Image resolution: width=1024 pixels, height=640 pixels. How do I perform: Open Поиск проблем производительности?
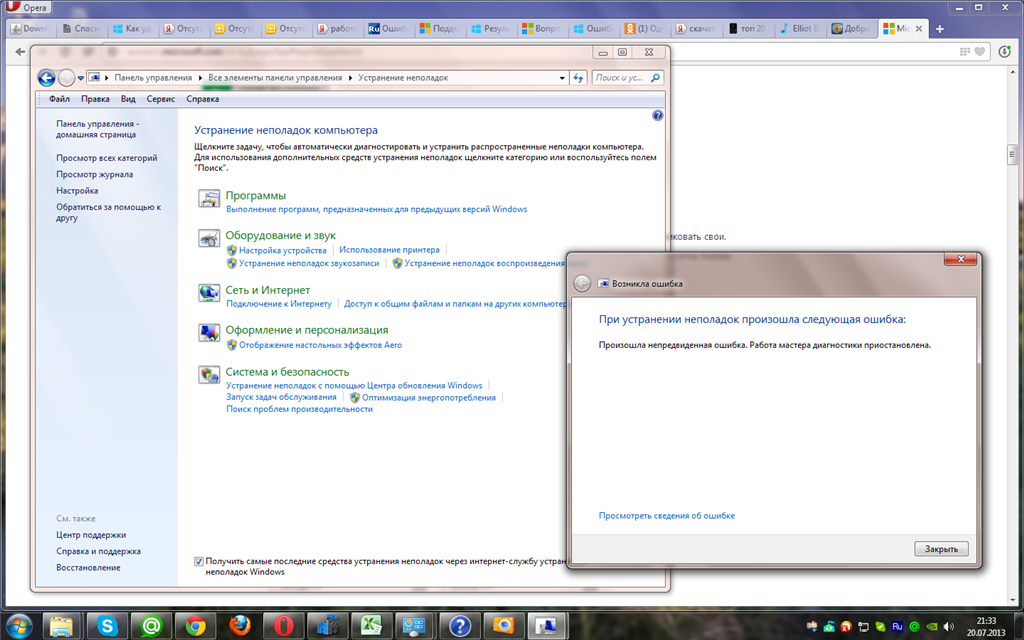click(299, 409)
